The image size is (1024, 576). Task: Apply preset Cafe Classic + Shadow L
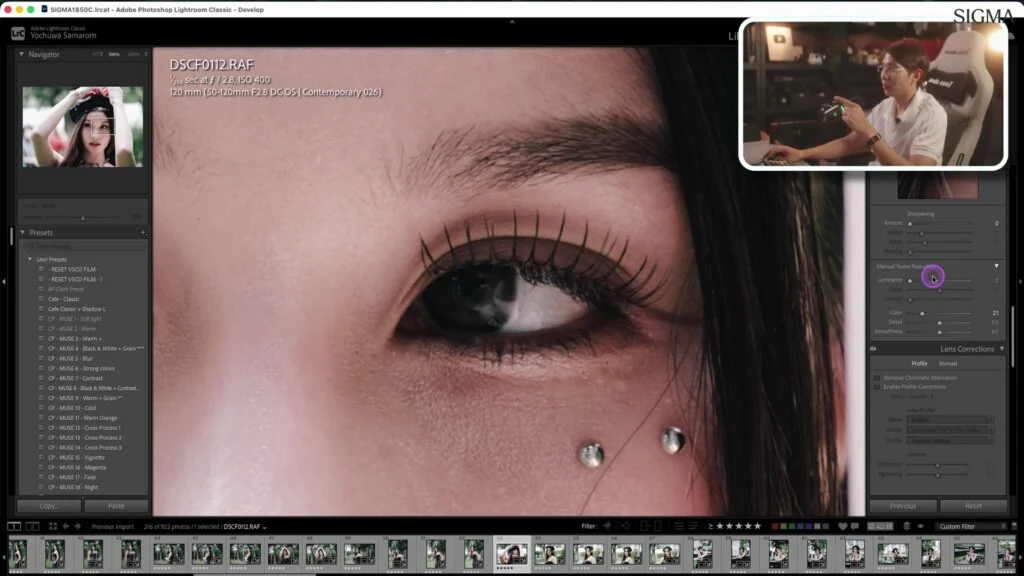pos(76,309)
